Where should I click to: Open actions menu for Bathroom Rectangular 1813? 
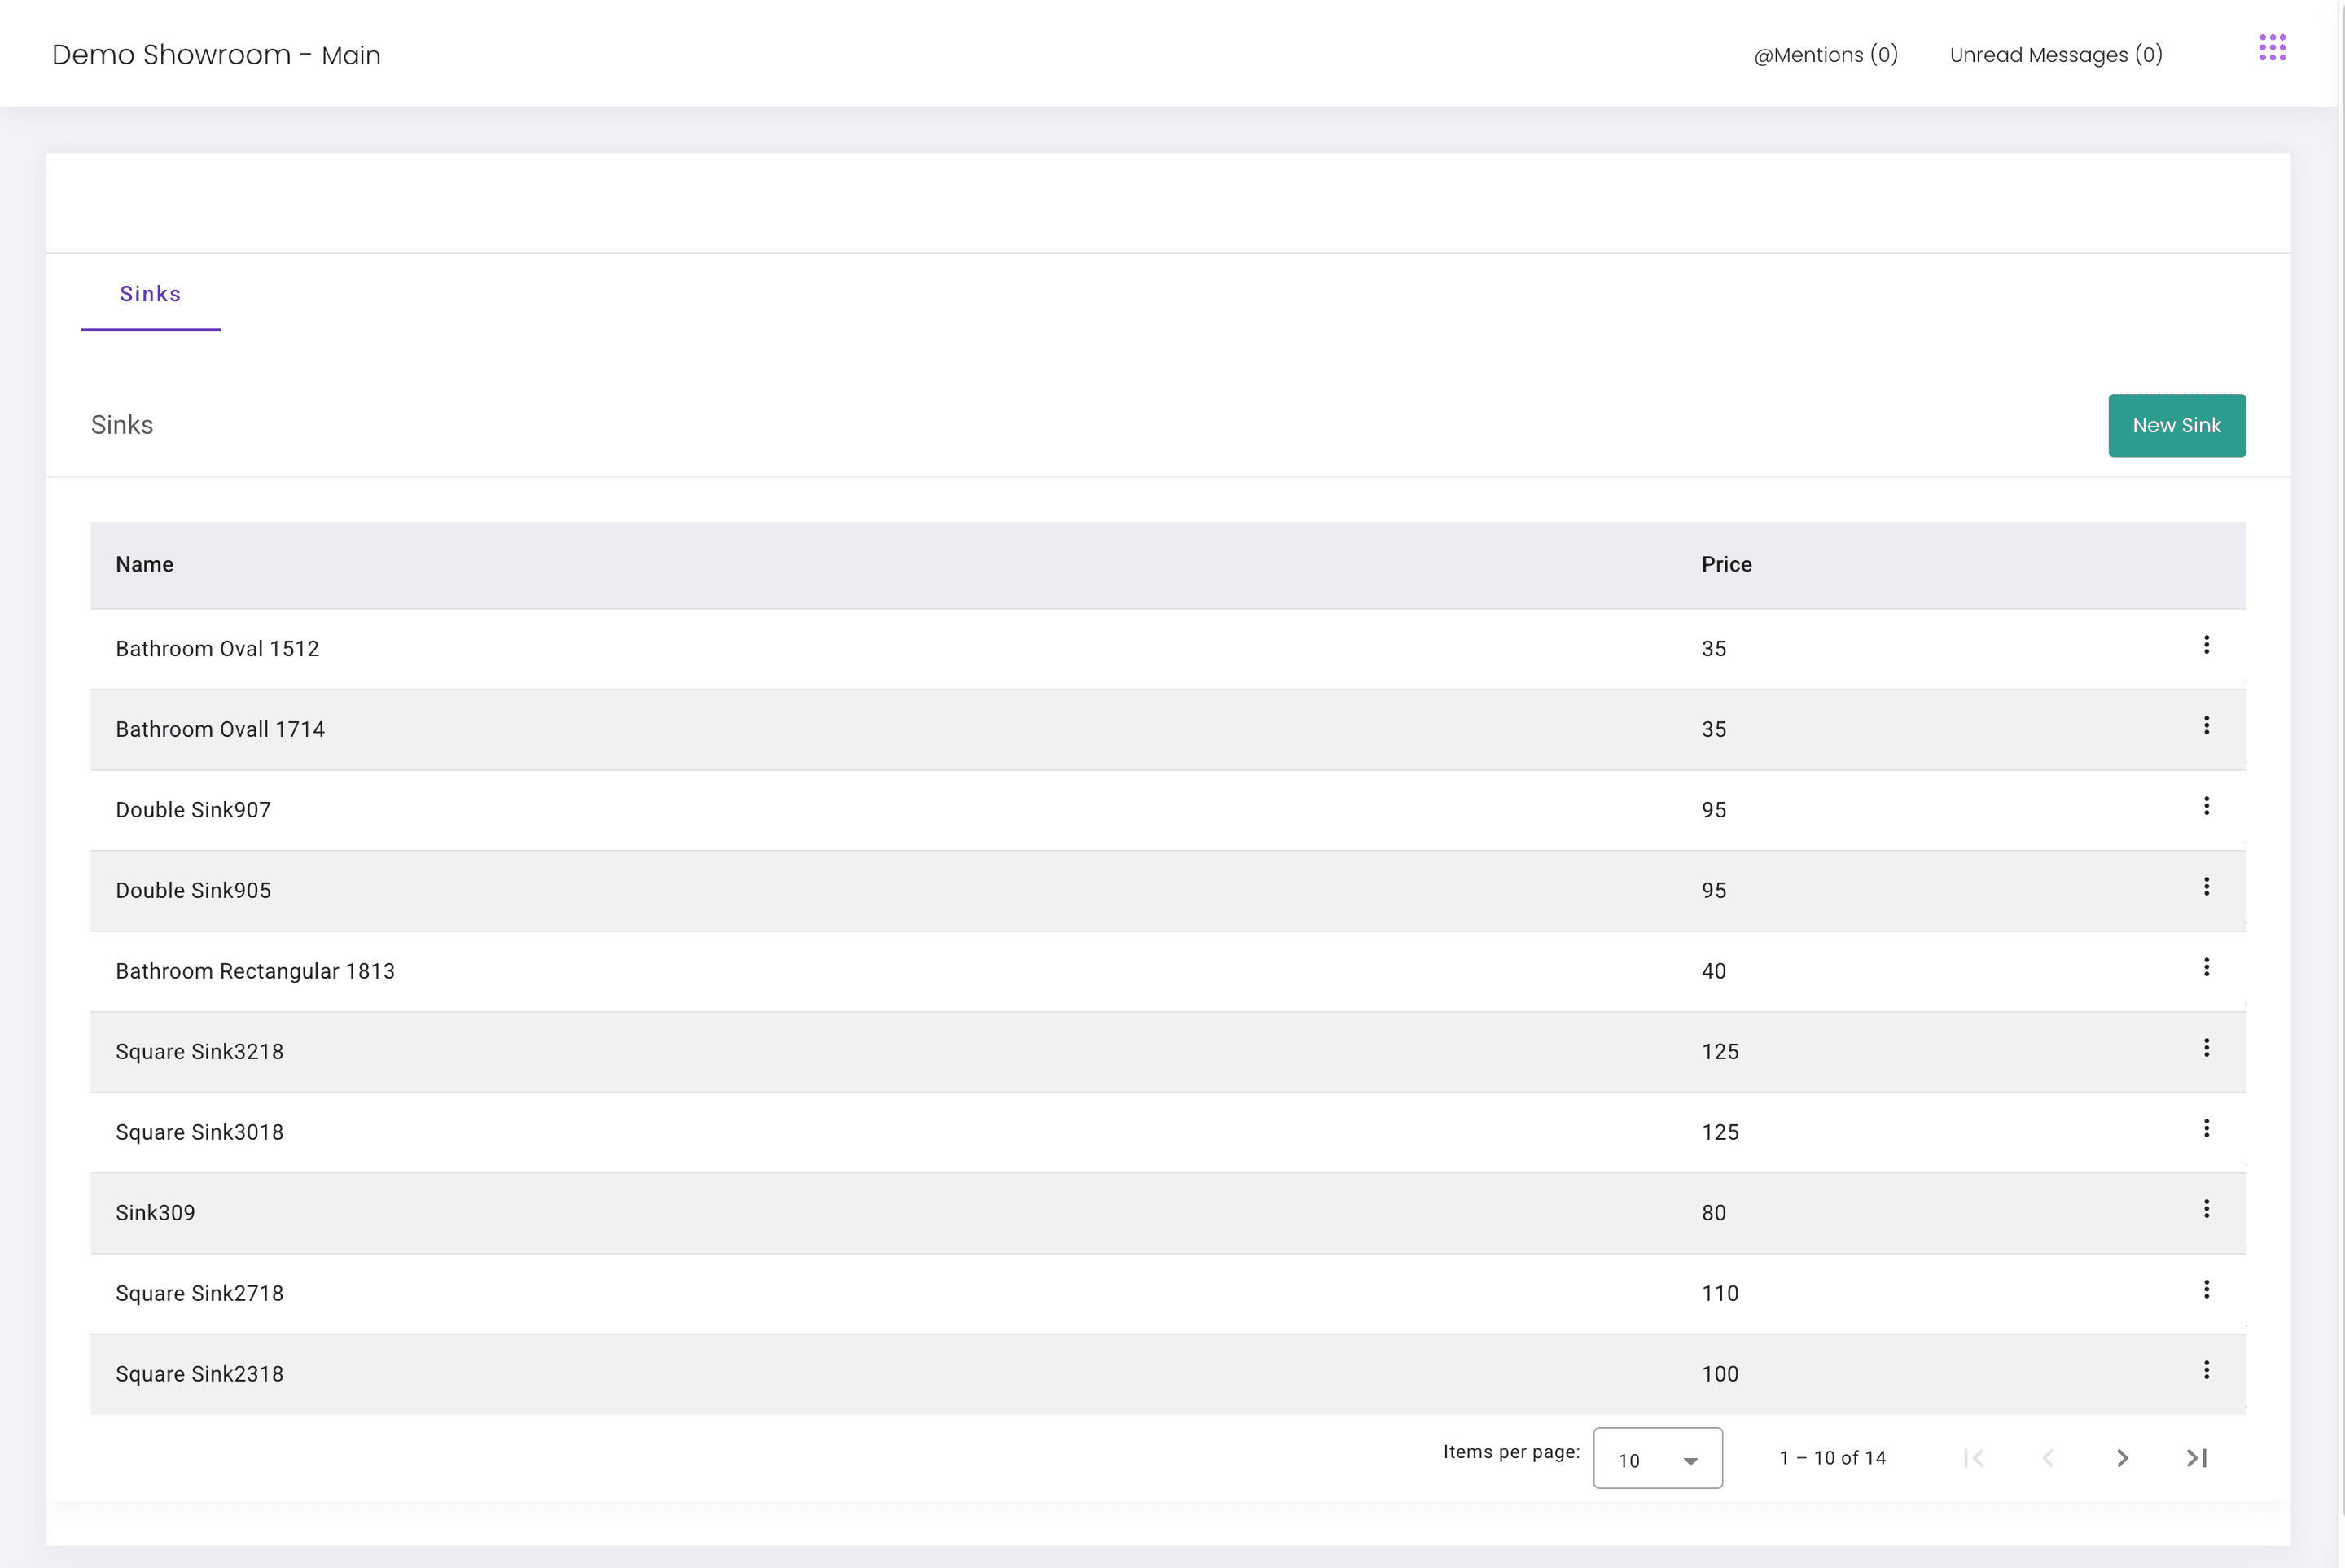tap(2206, 967)
